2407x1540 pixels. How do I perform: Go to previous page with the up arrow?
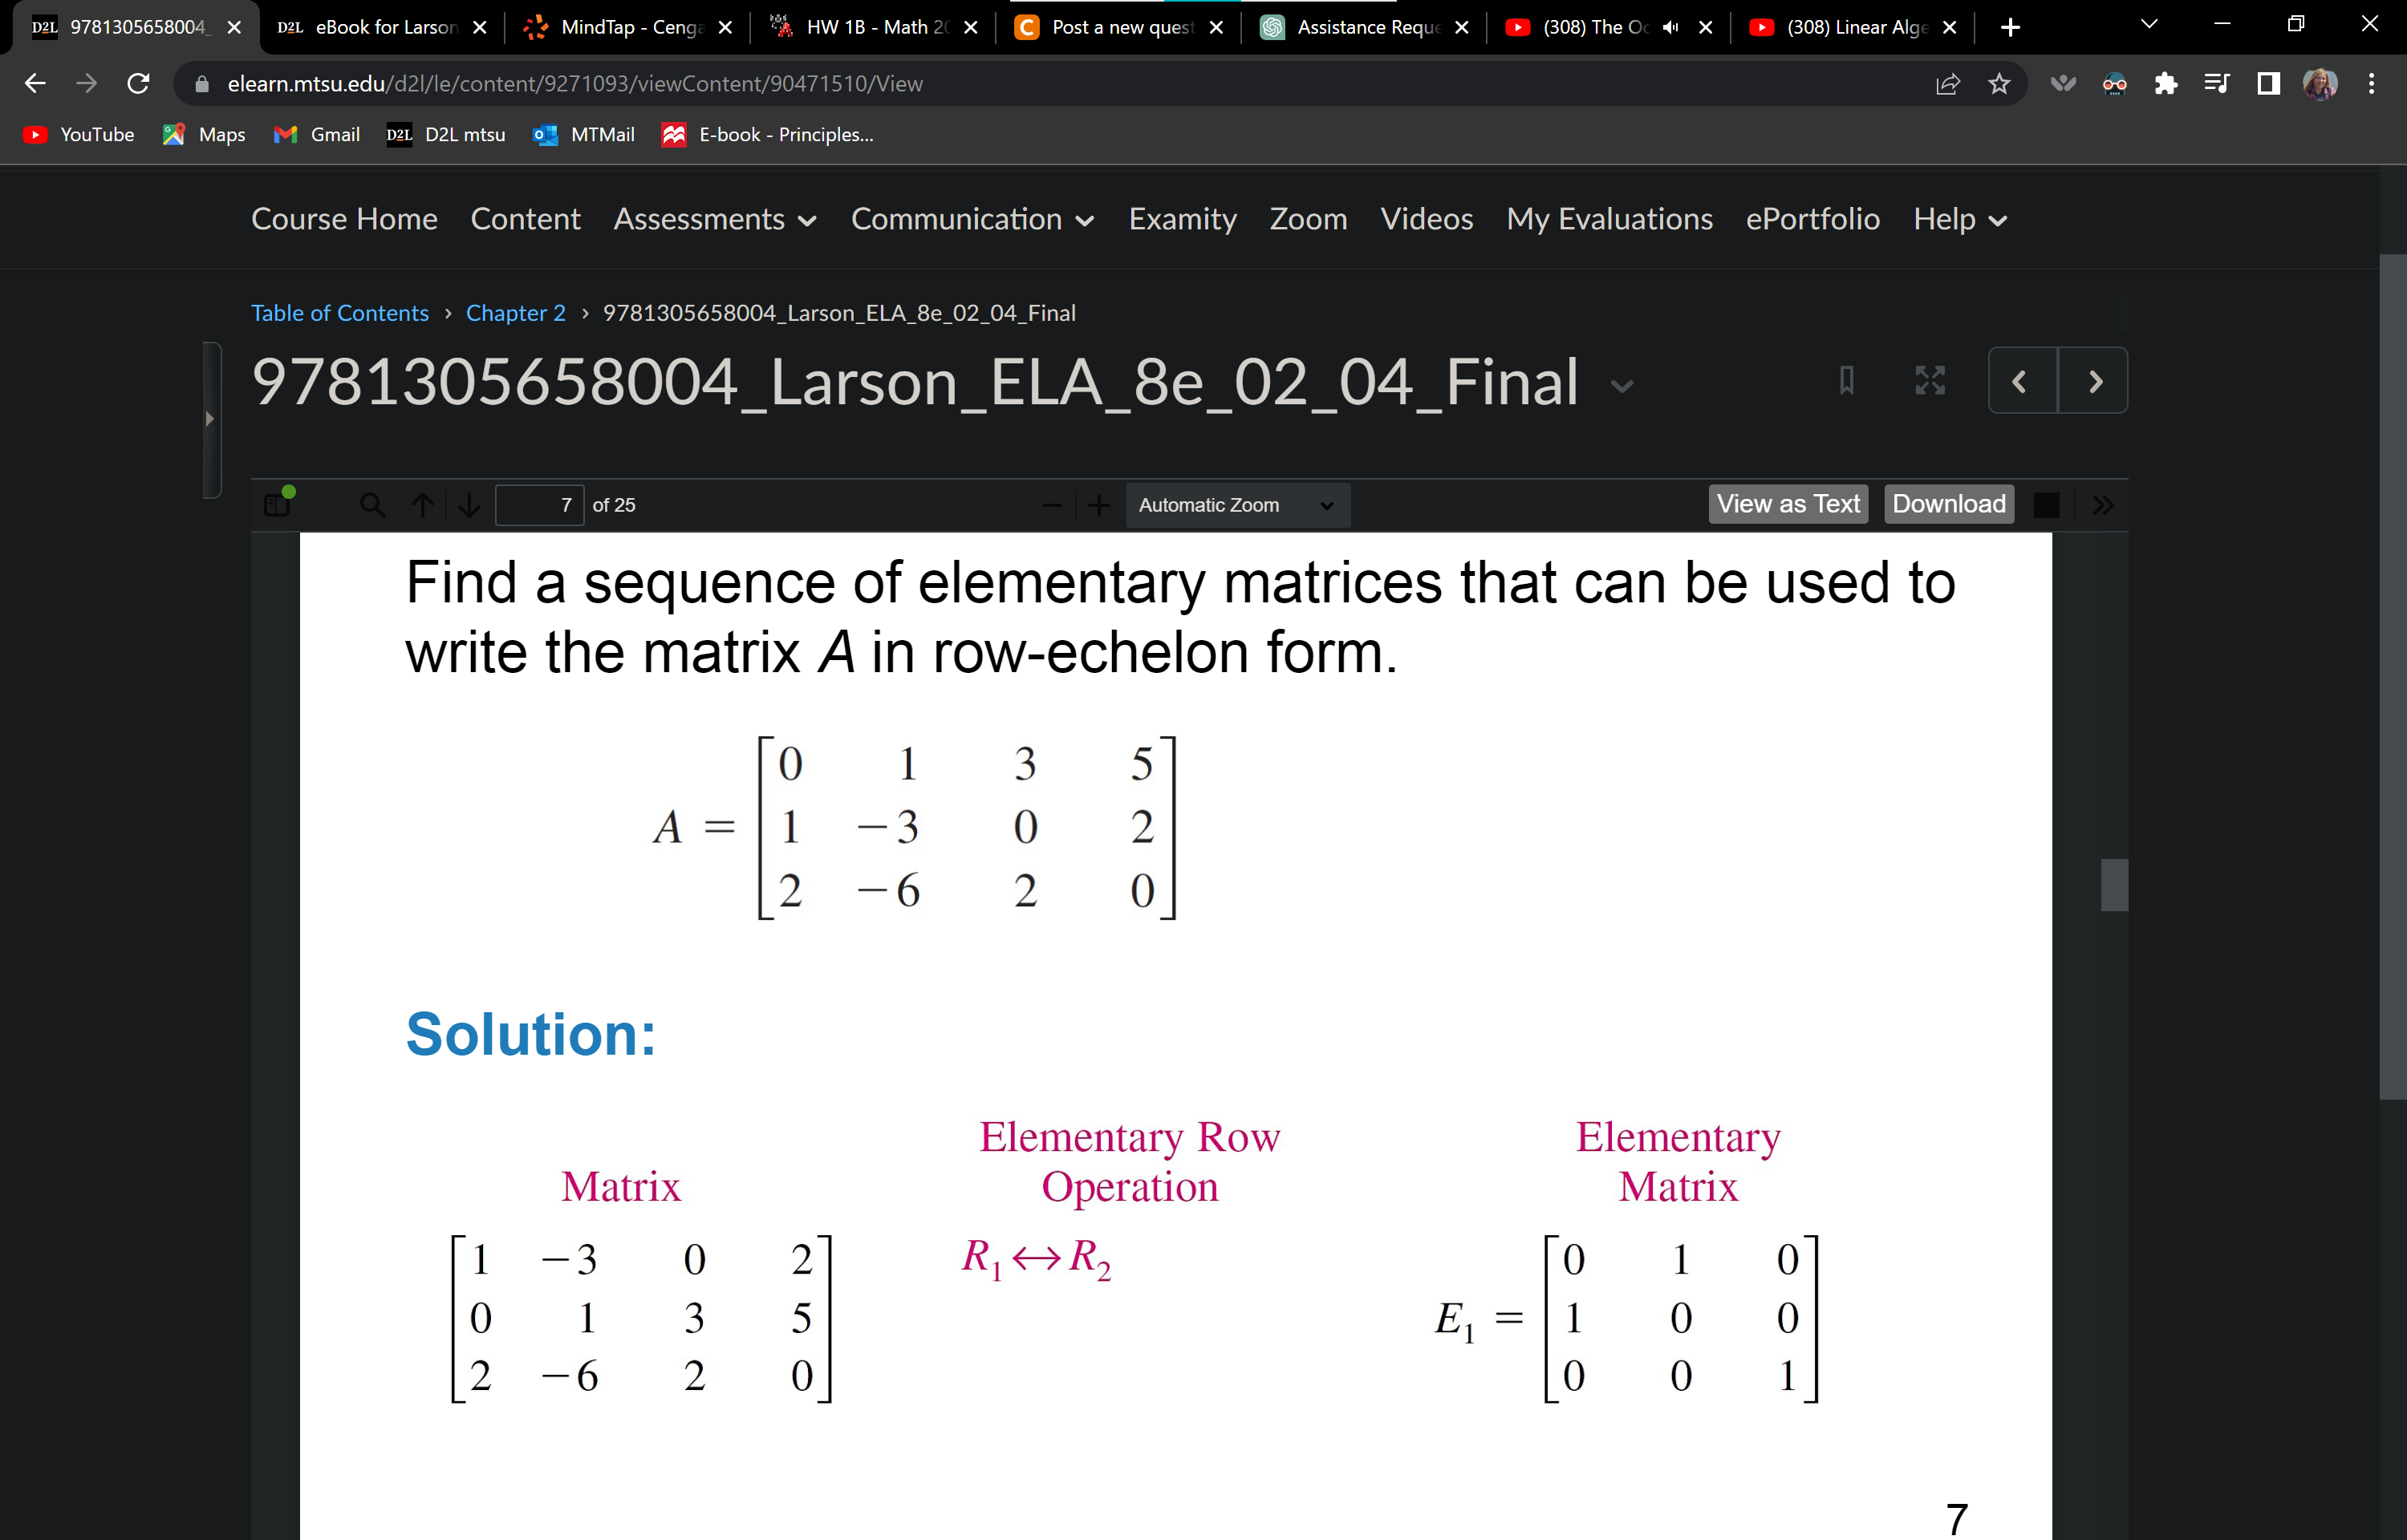(422, 504)
